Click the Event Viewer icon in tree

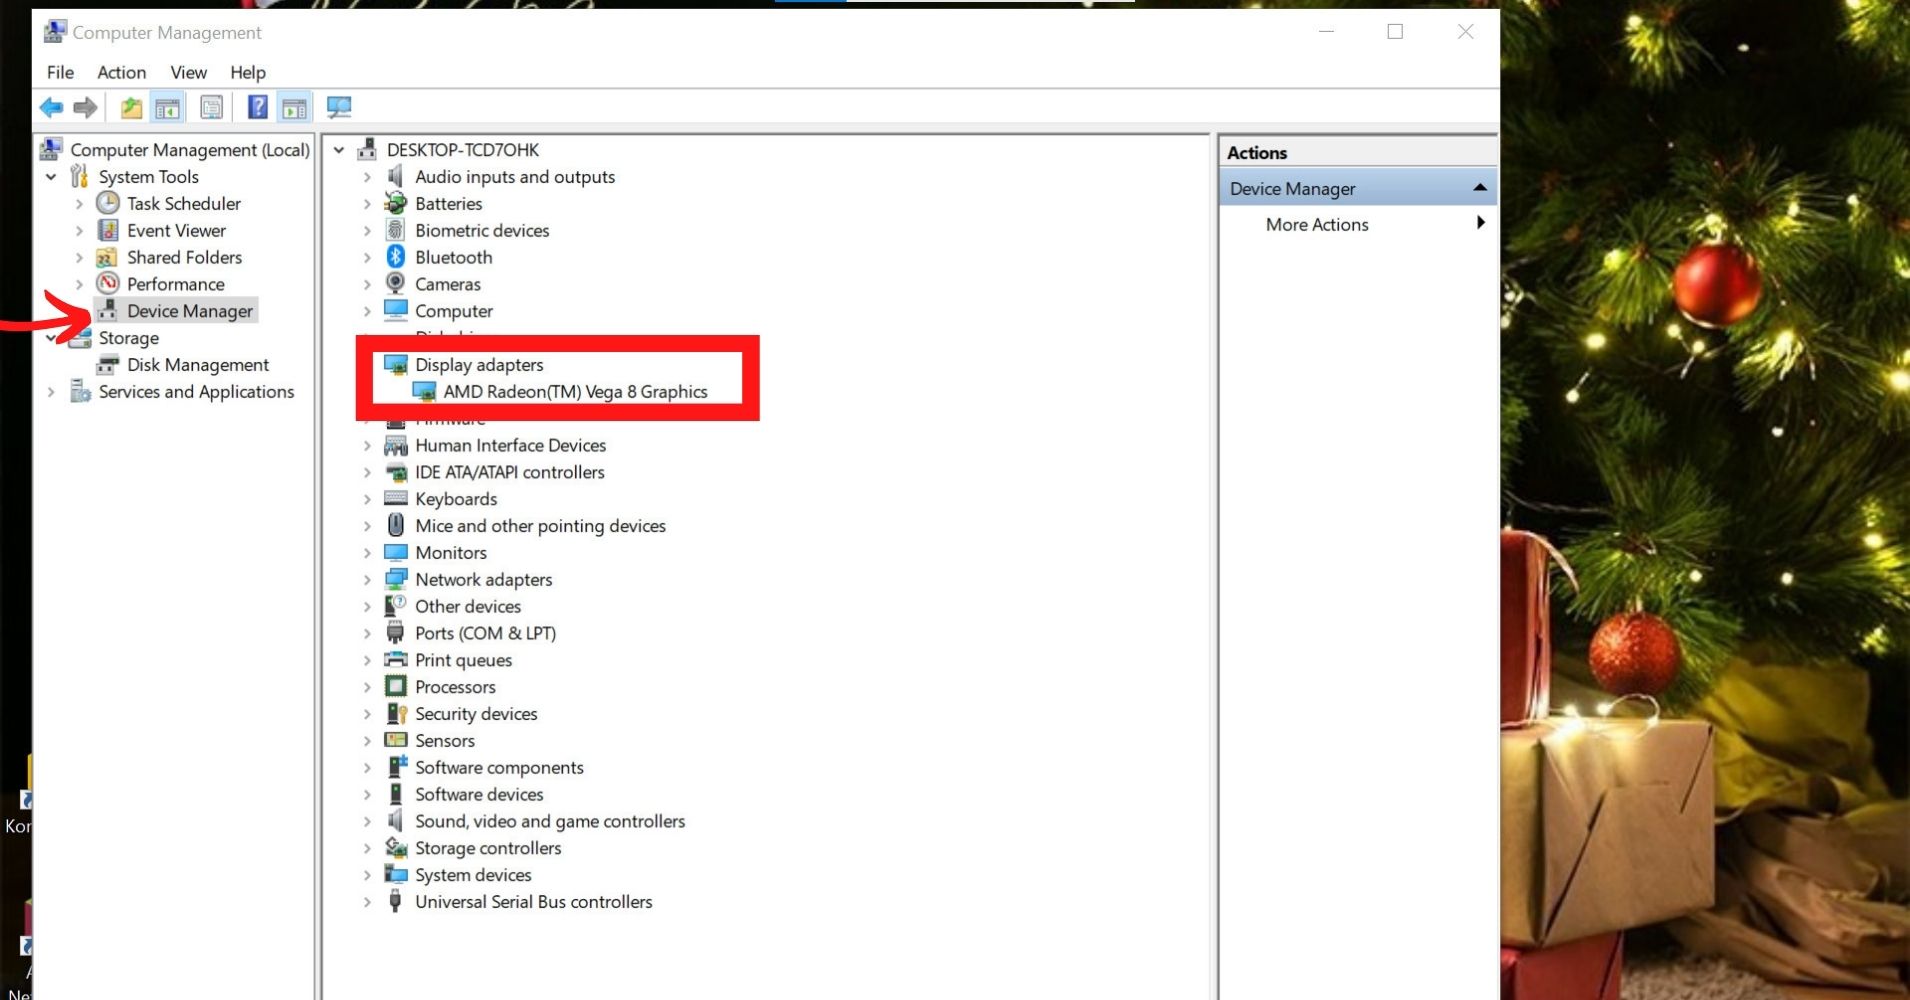(108, 230)
